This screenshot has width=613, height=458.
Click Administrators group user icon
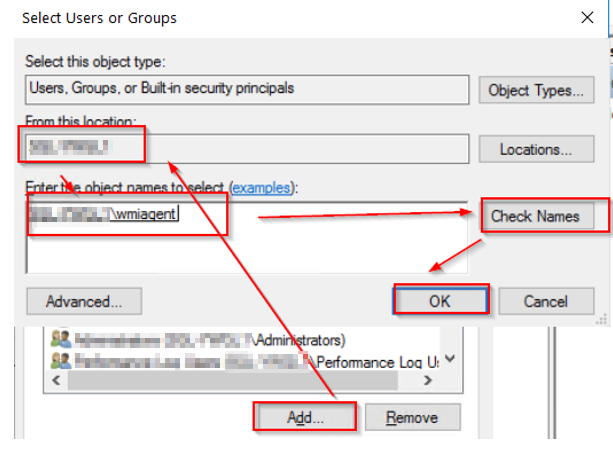click(x=61, y=339)
